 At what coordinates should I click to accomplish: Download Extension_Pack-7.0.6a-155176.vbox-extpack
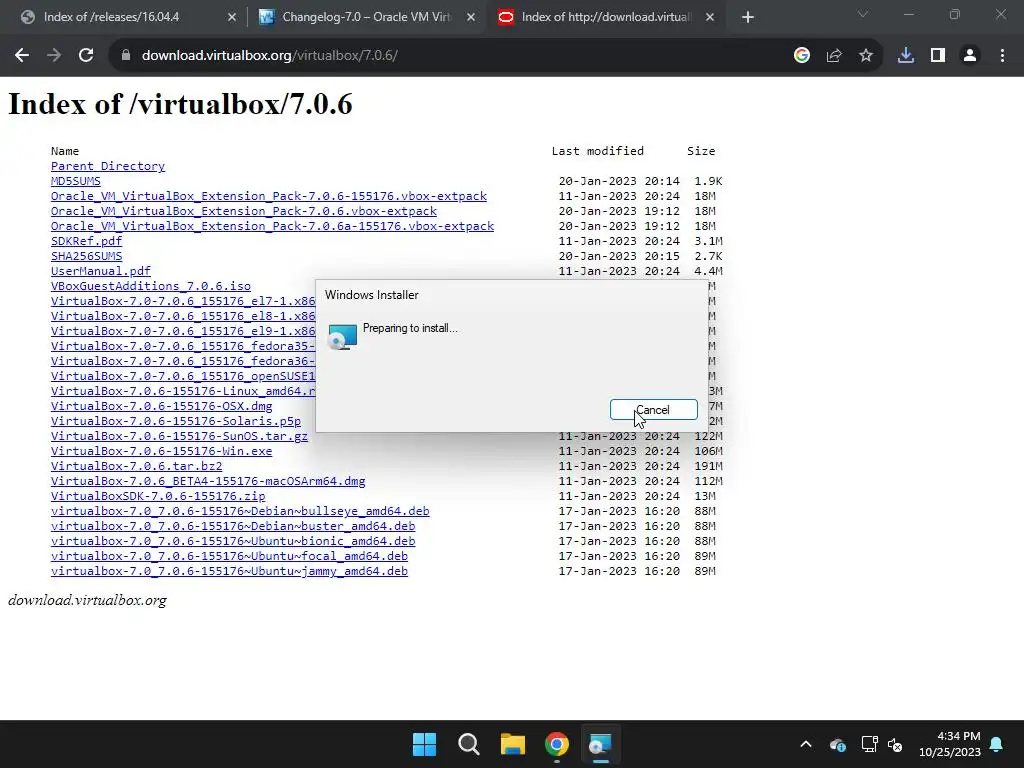click(x=272, y=226)
